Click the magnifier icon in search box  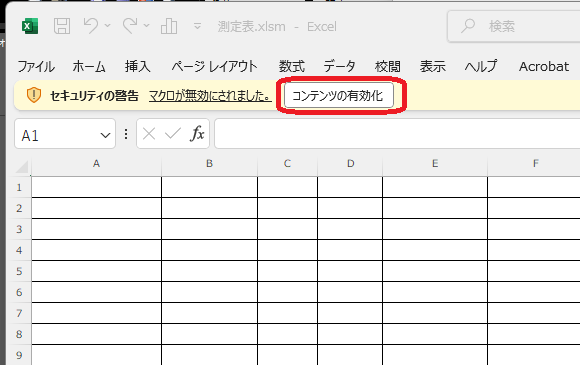pos(468,26)
